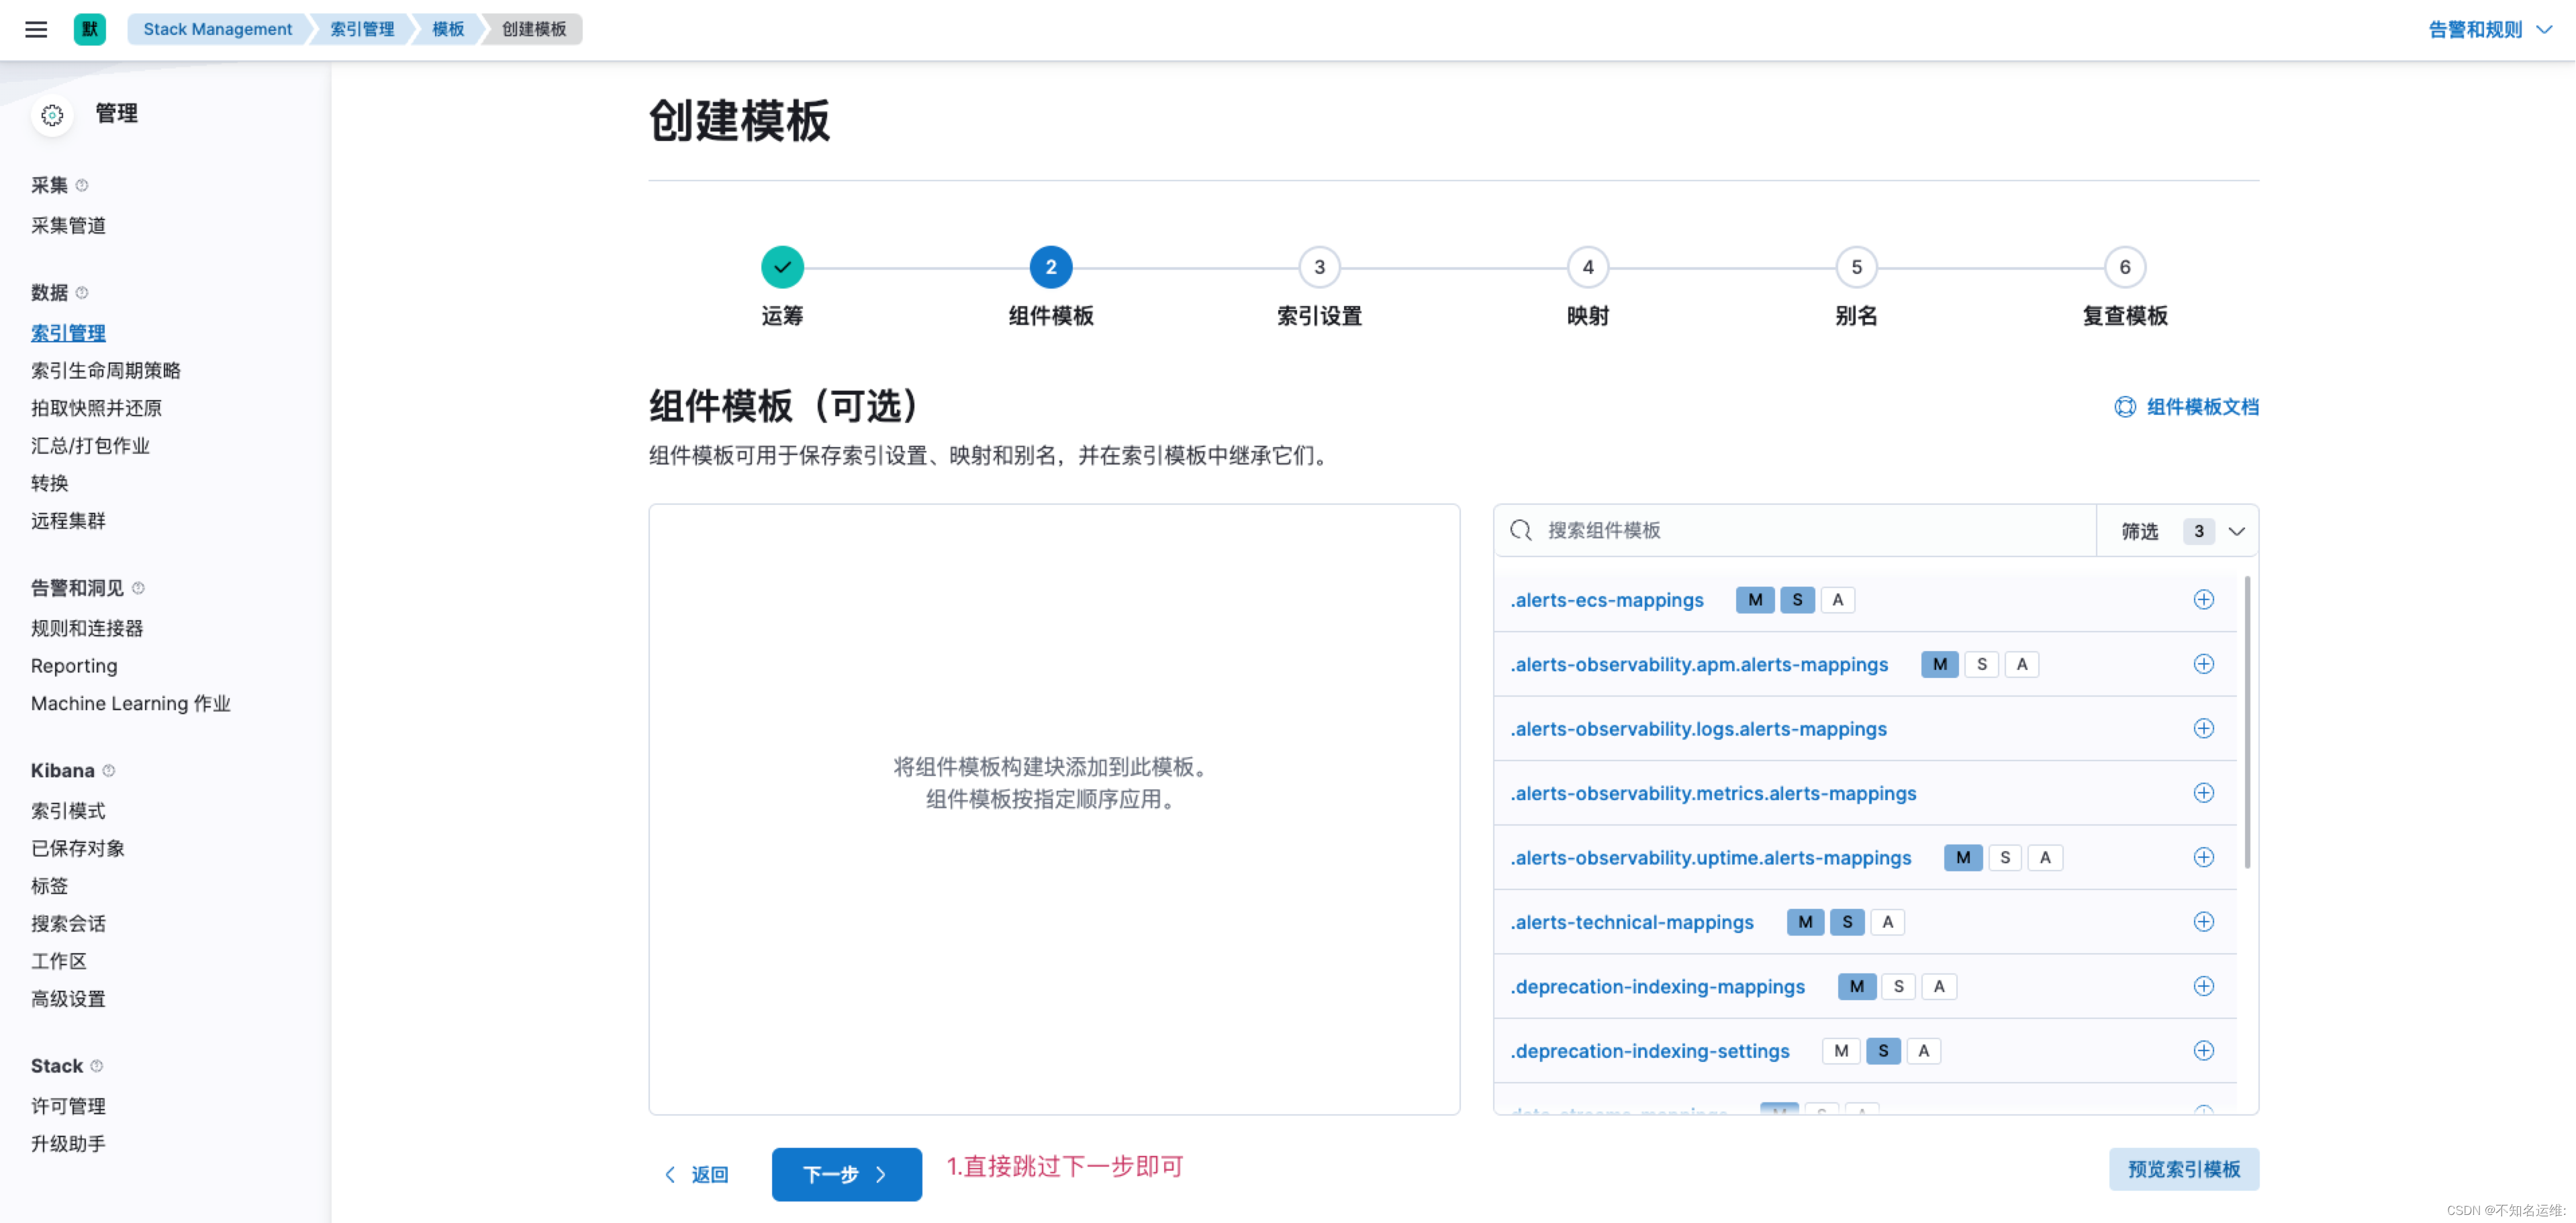Click plus icon for .alerts-observability.logs.alerts-mappings
The height and width of the screenshot is (1223, 2576).
pyautogui.click(x=2203, y=729)
